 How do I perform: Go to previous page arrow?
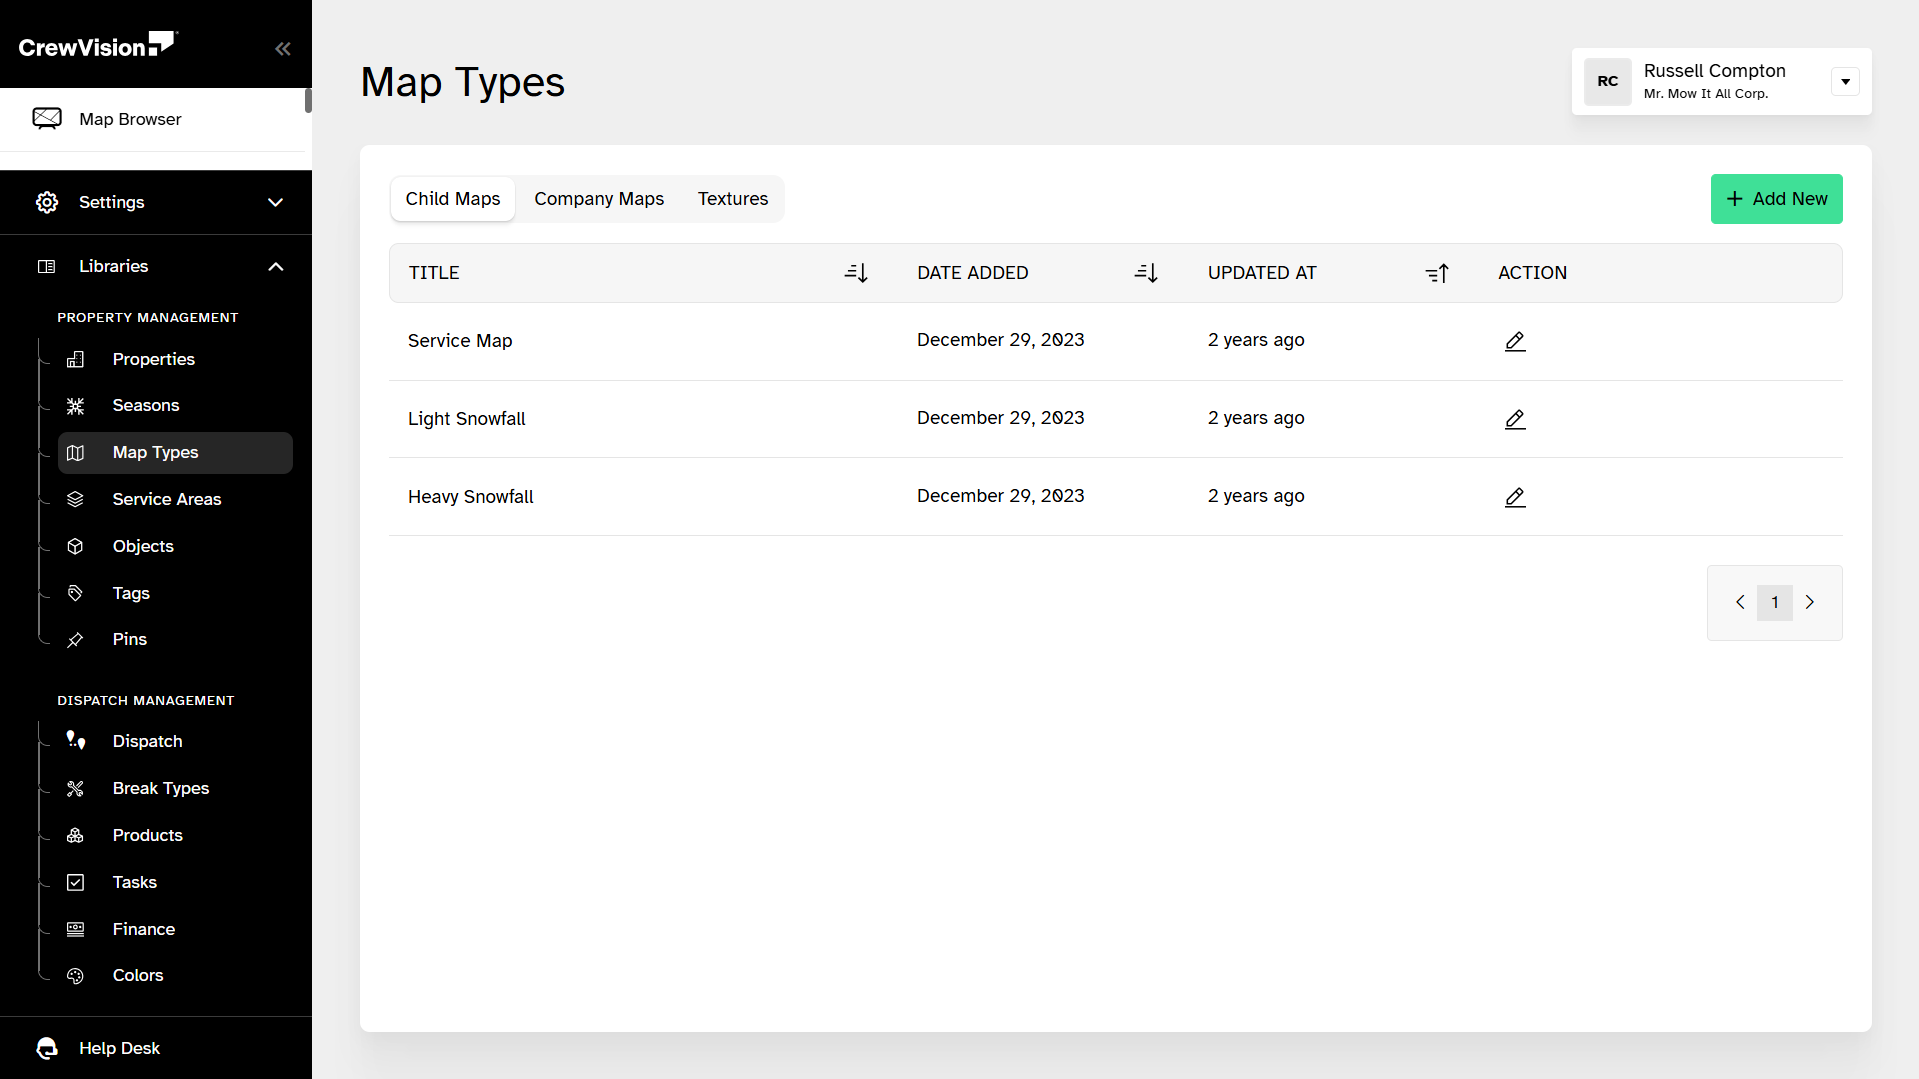pos(1740,602)
